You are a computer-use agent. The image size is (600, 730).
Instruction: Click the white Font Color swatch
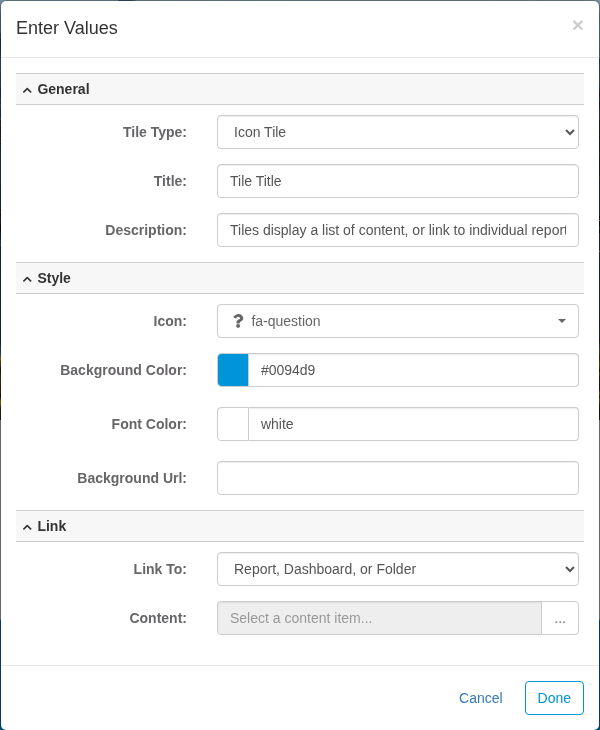[x=233, y=424]
